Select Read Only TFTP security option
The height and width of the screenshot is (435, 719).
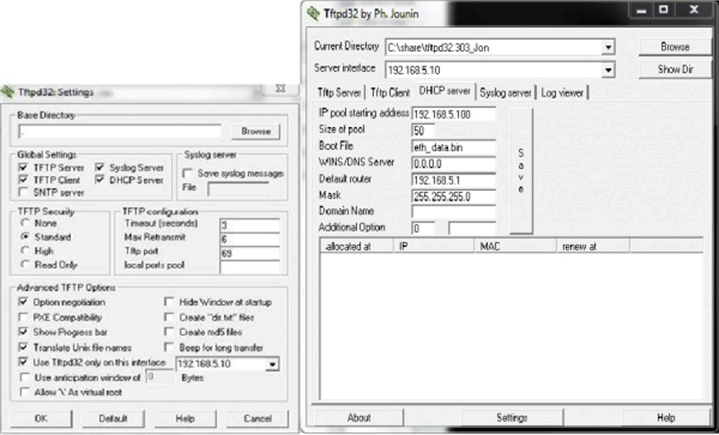[x=25, y=264]
